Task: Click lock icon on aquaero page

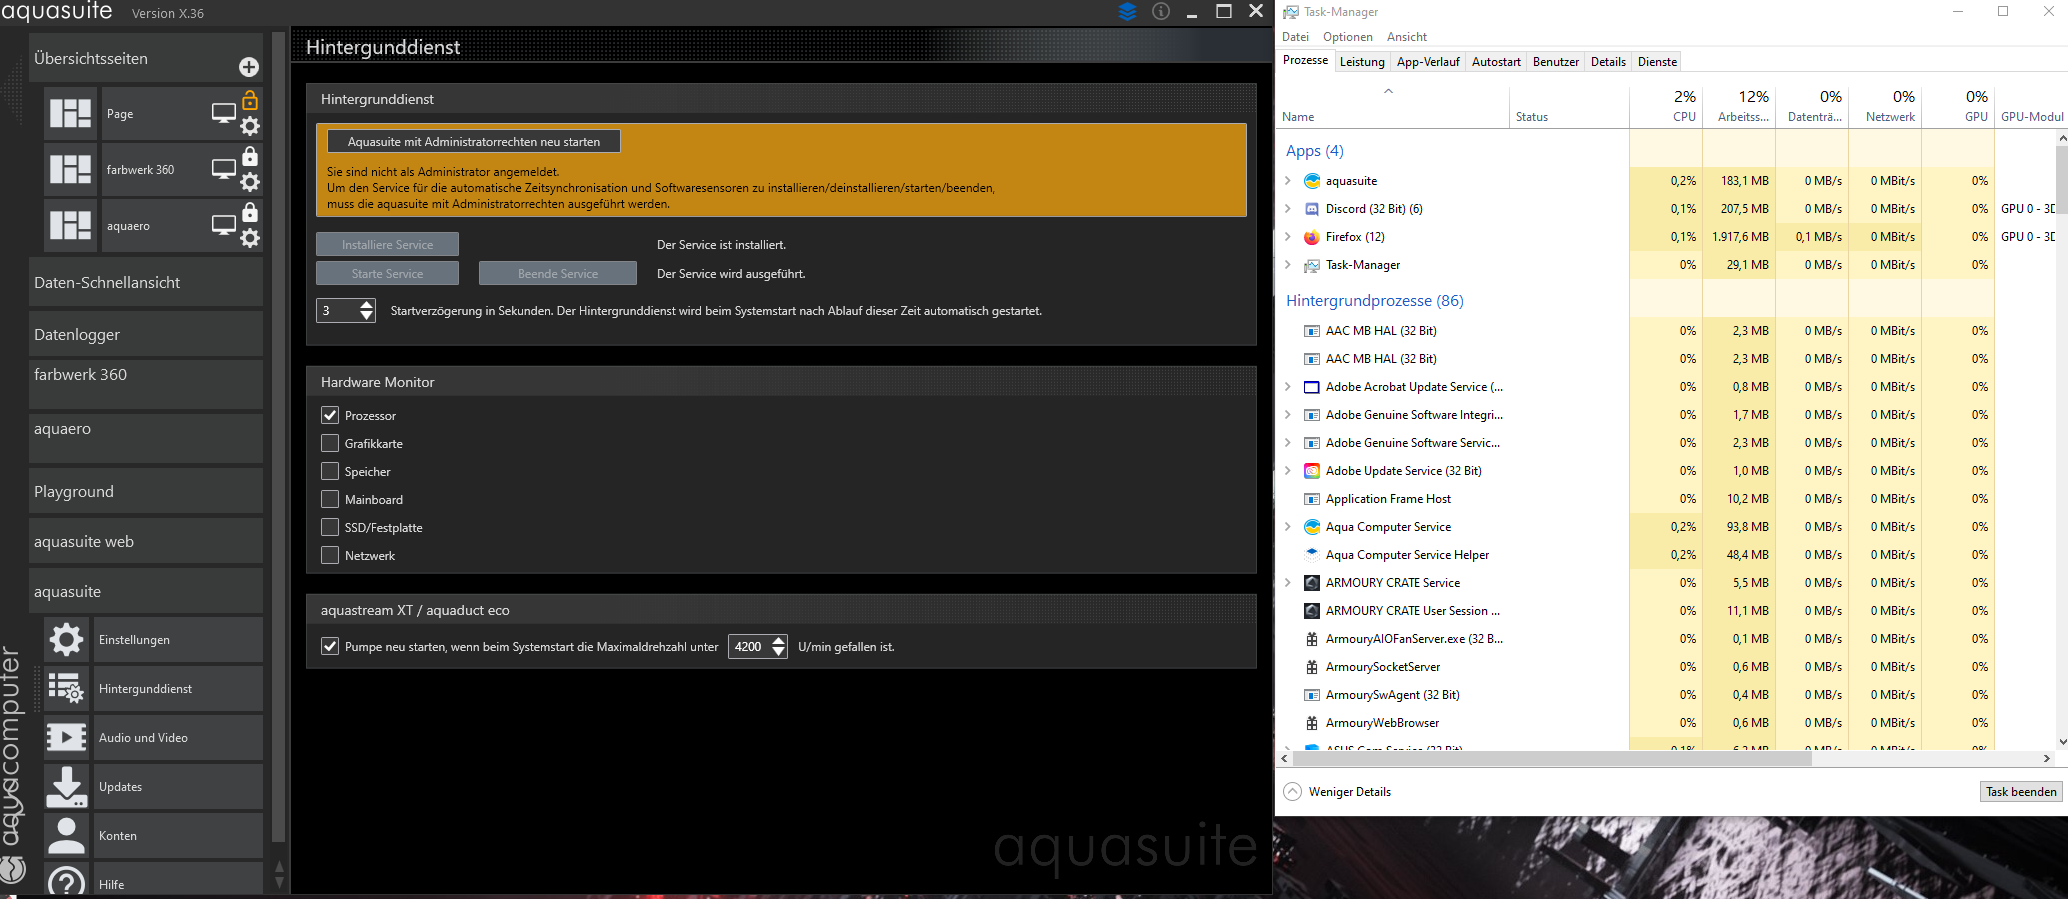Action: (250, 212)
